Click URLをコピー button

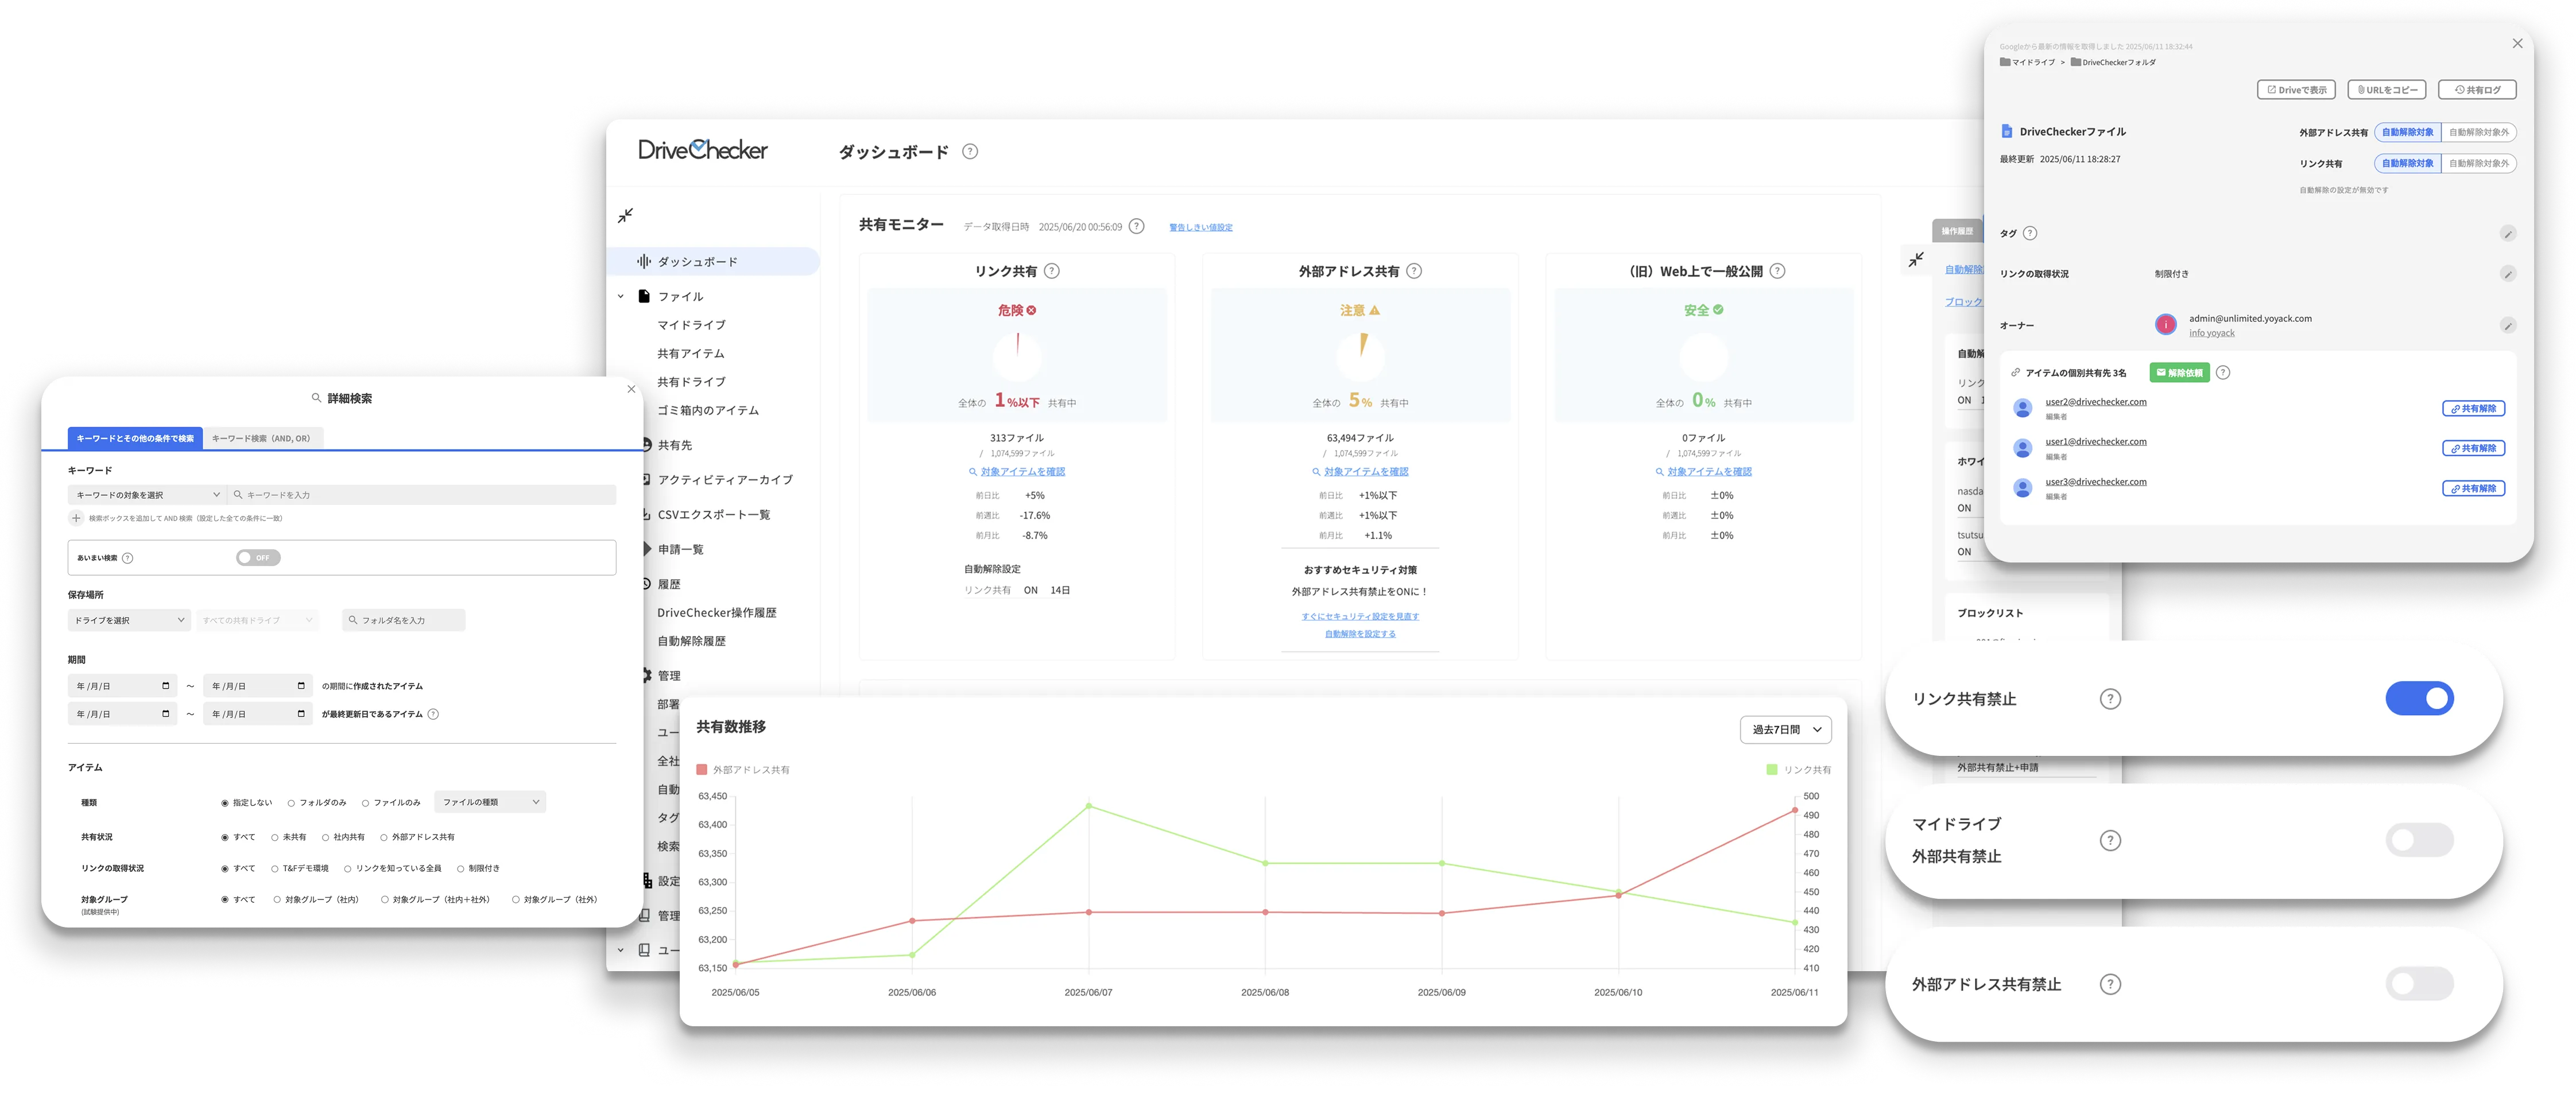point(2387,90)
